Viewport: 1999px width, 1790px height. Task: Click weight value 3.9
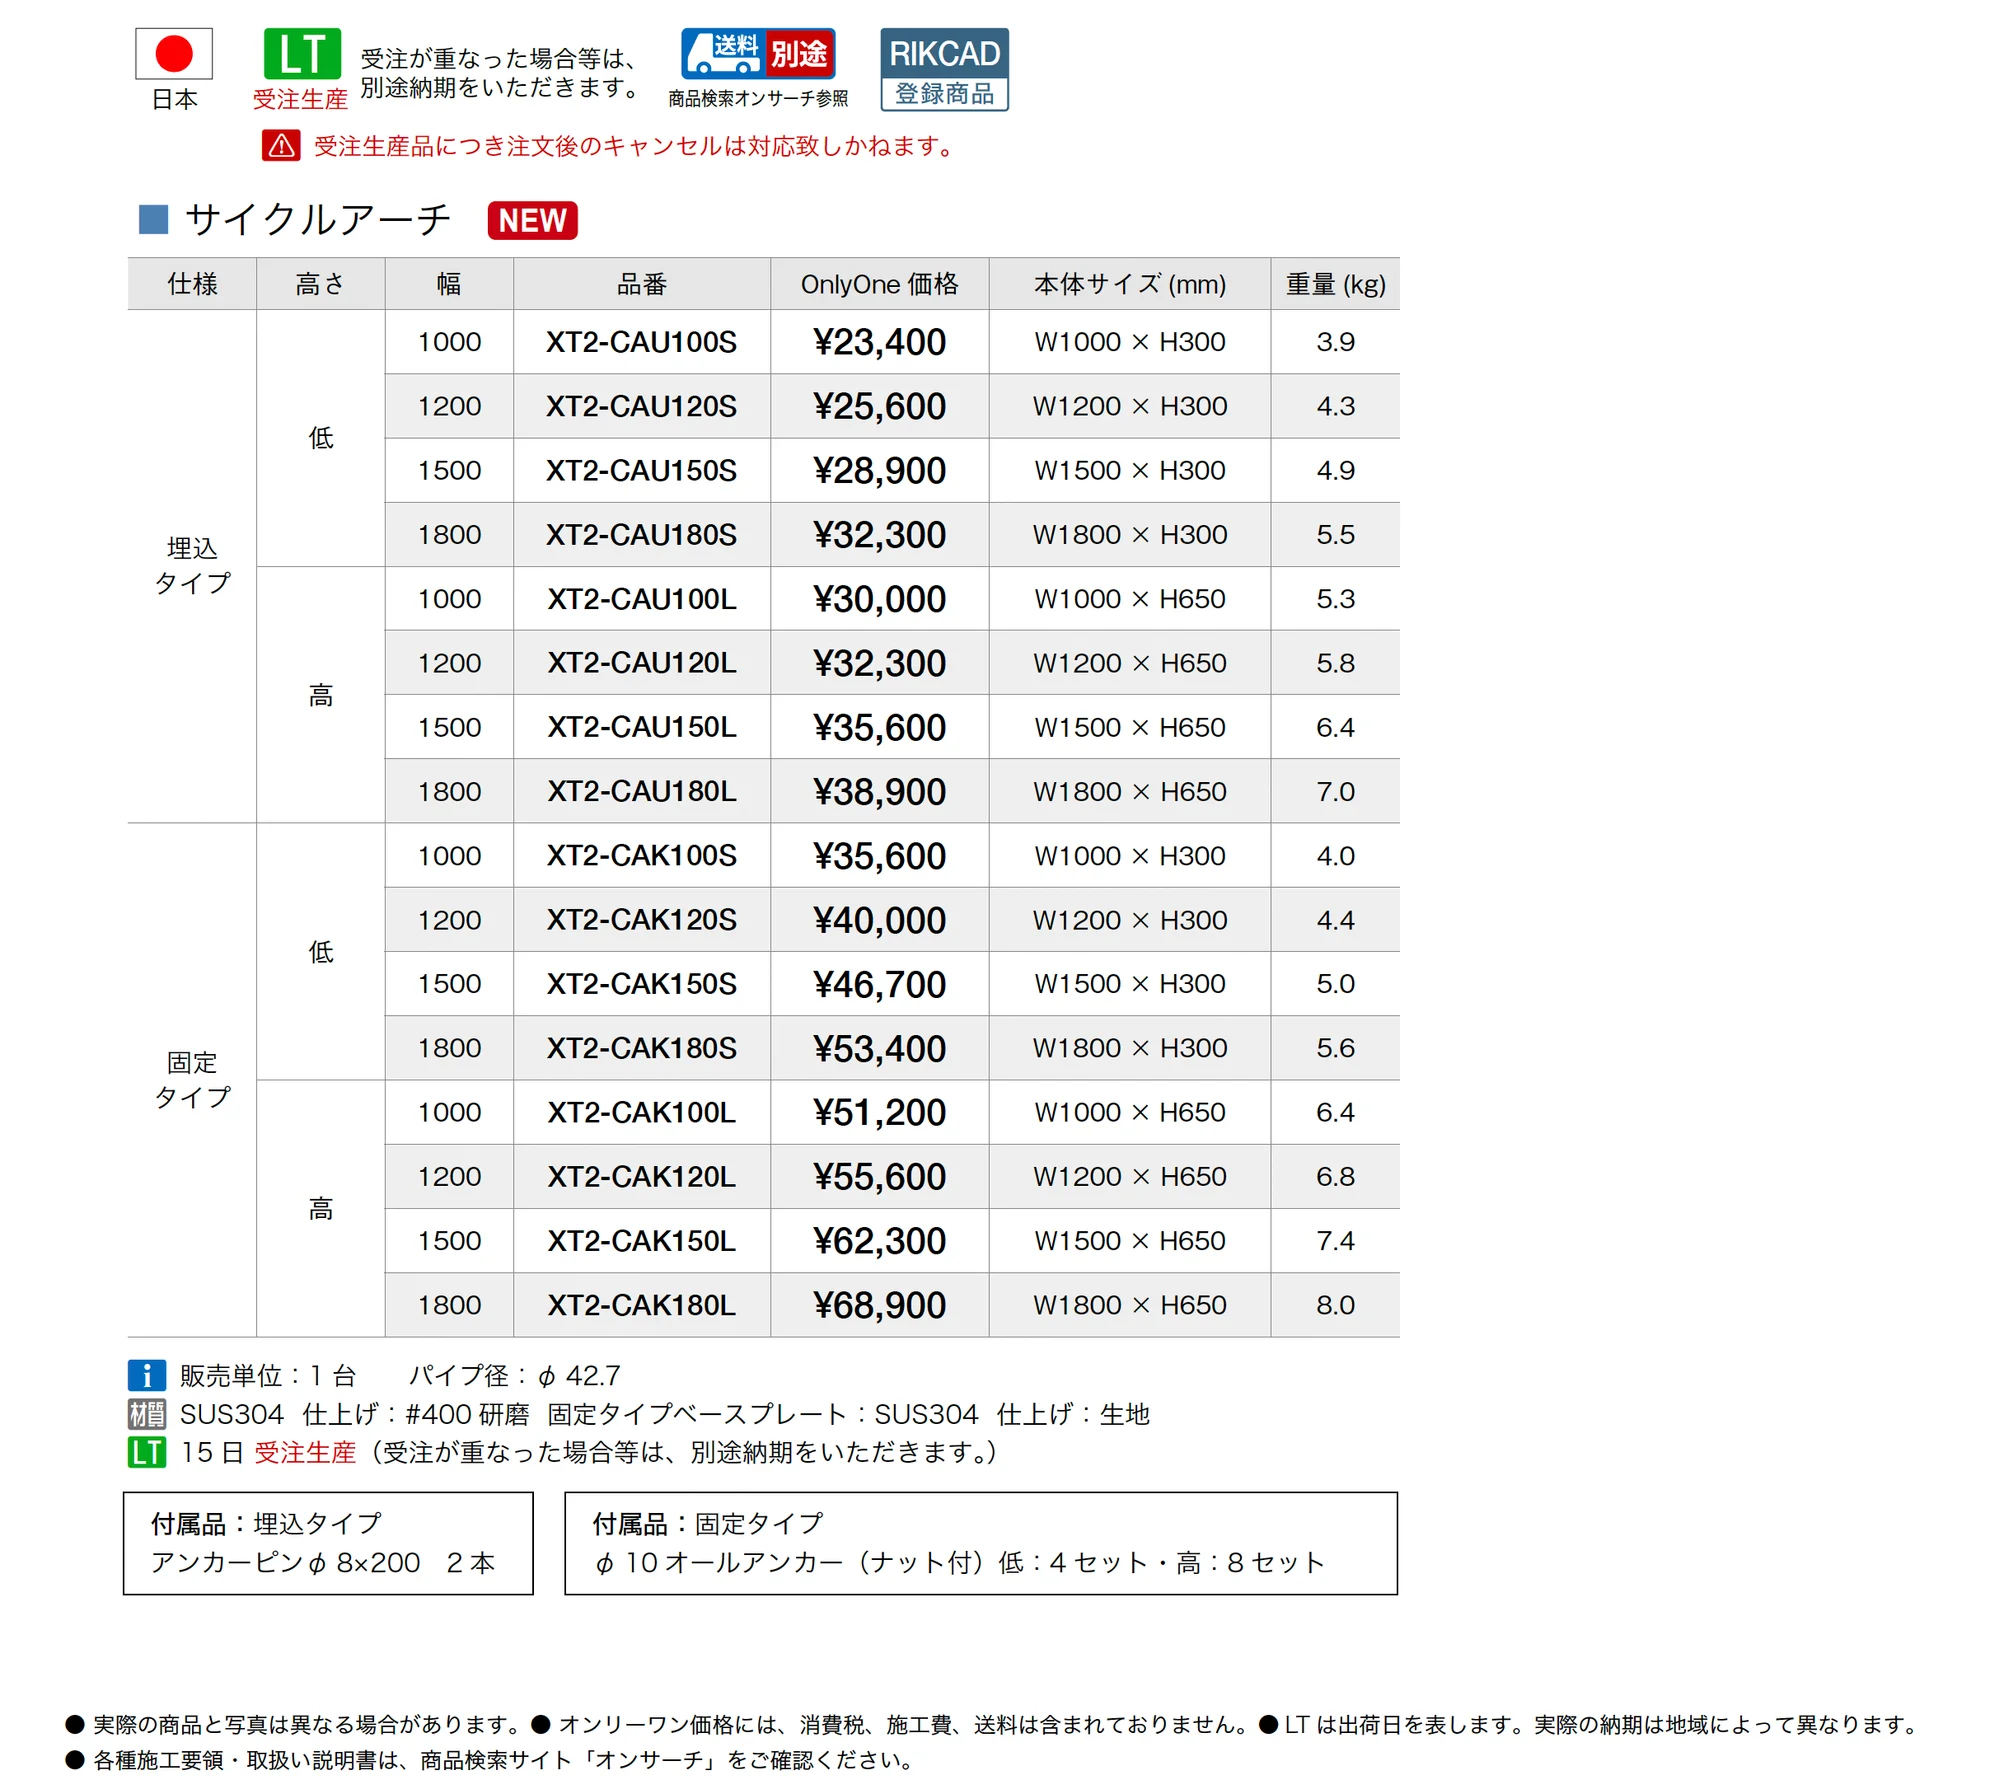[x=1335, y=342]
